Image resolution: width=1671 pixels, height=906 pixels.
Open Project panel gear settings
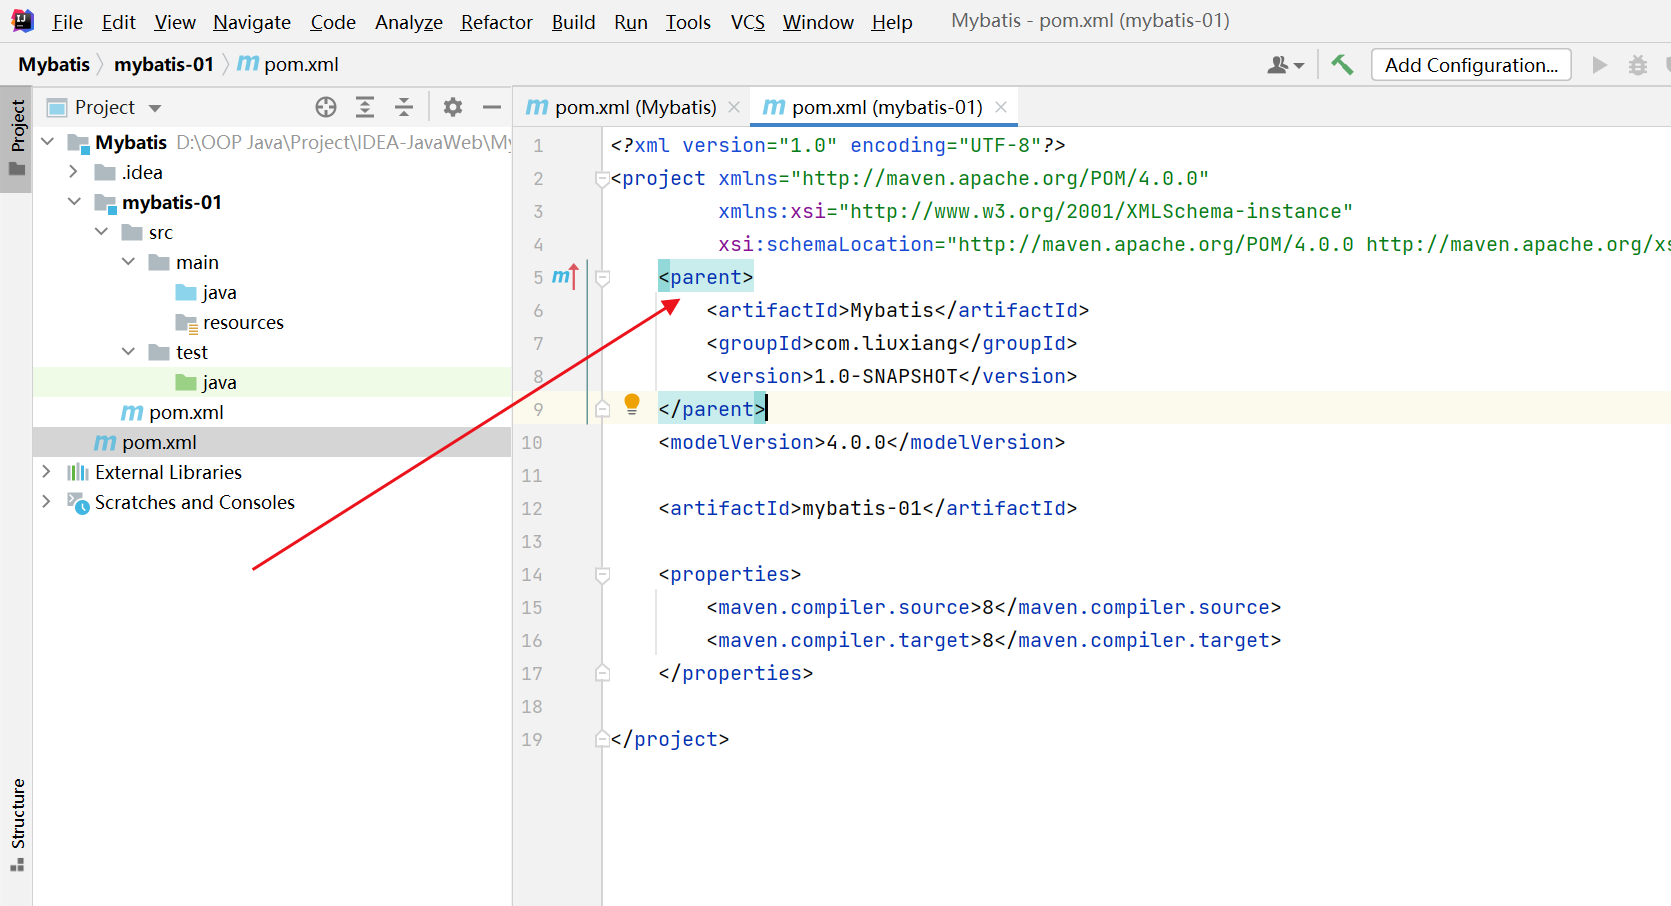pos(453,107)
